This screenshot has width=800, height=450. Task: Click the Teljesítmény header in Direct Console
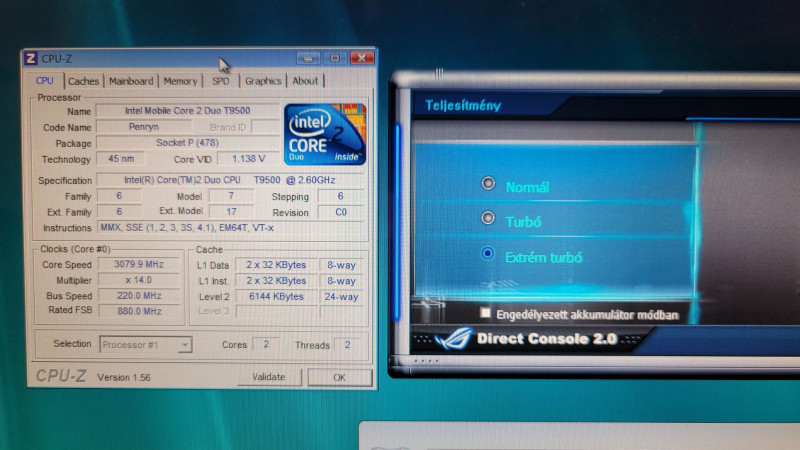463,106
